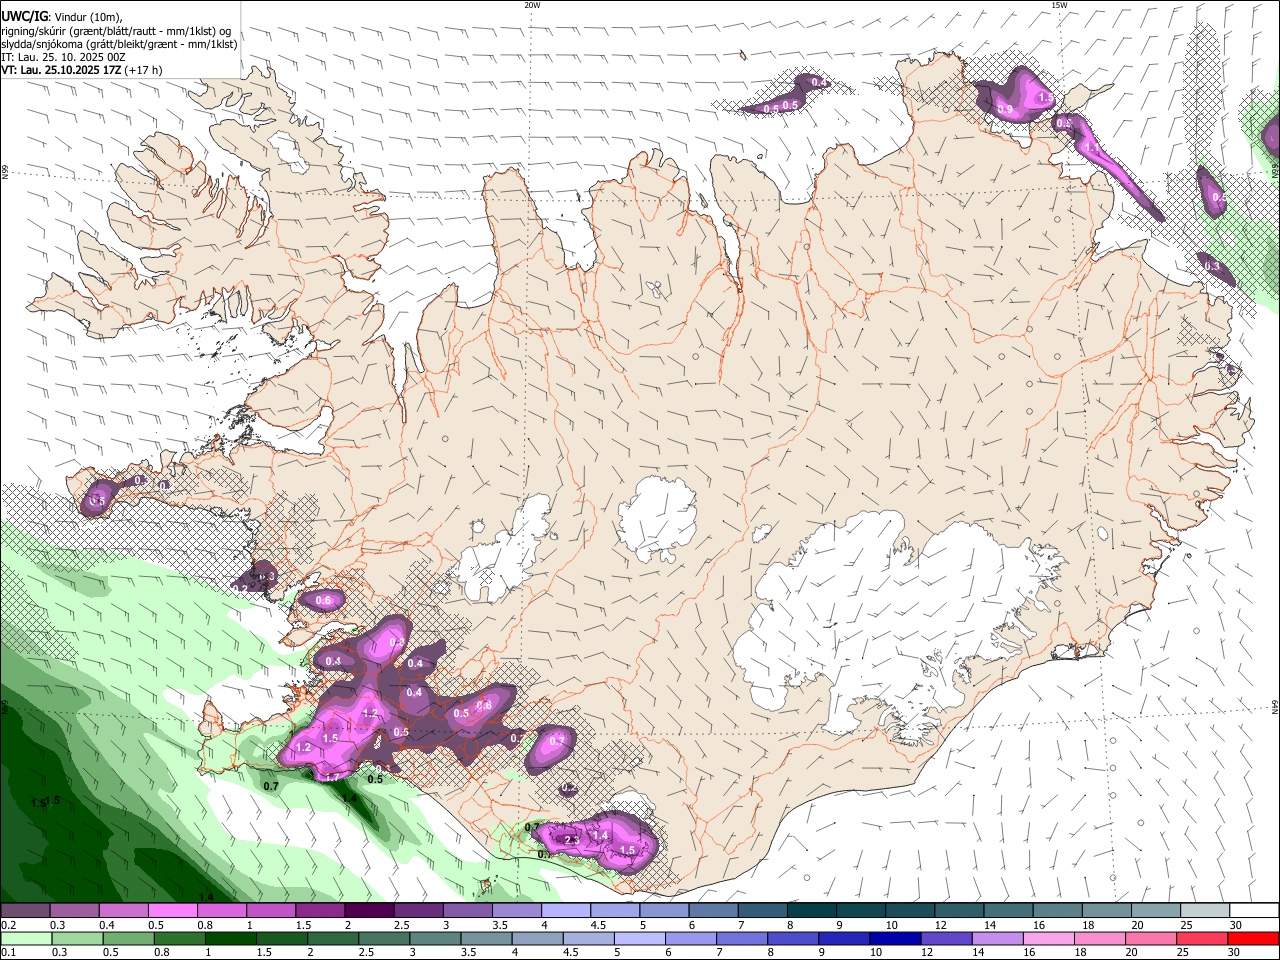
Task: Click upper legend swatch for 1.5–2
Action: coord(319,911)
